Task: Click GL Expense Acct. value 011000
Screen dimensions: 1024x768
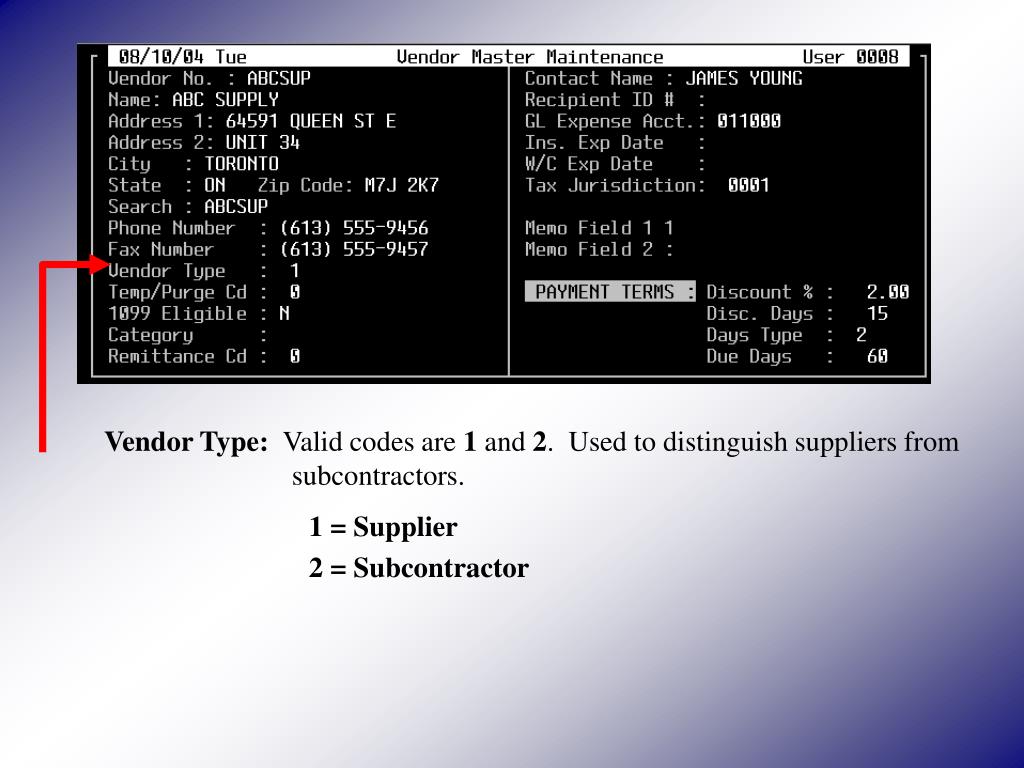Action: [x=748, y=121]
